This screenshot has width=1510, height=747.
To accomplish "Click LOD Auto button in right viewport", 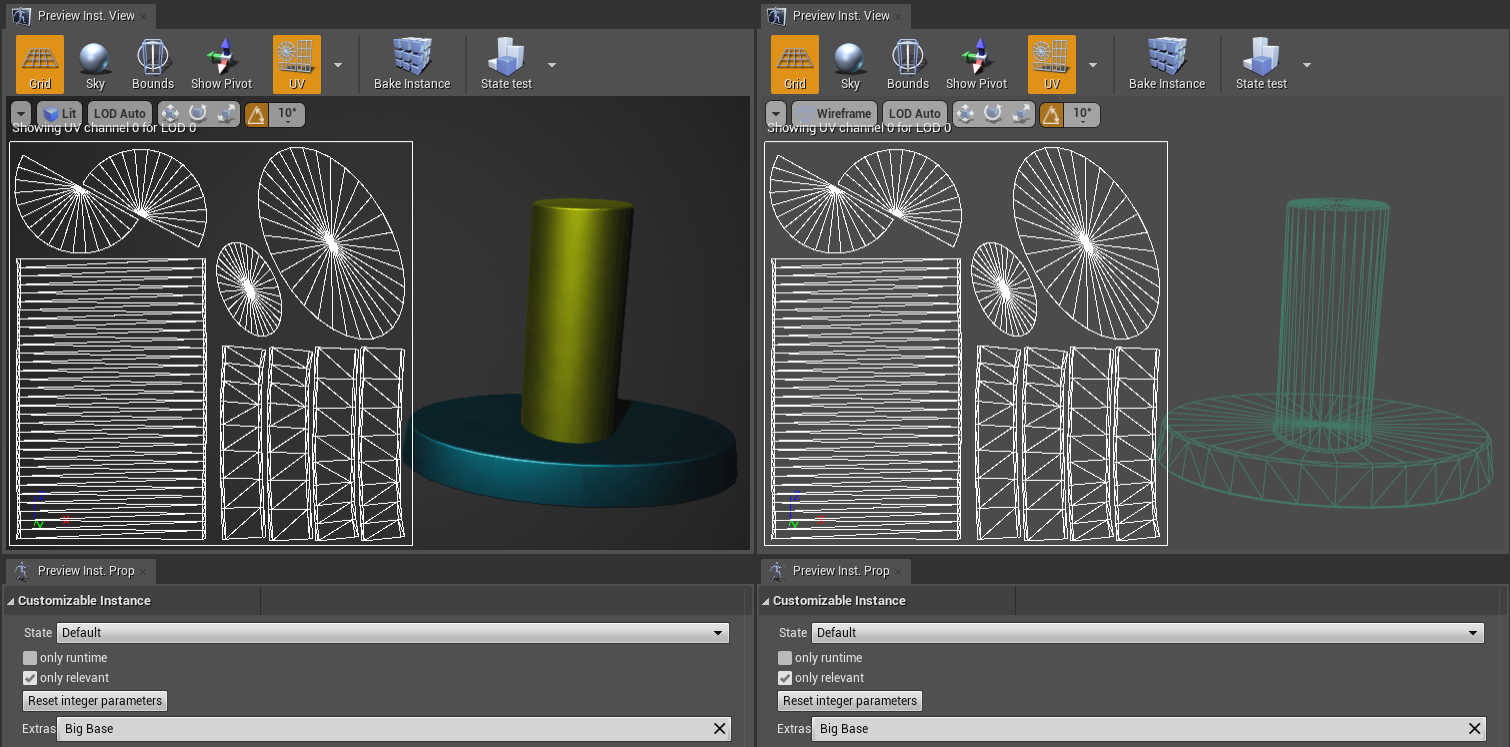I will pyautogui.click(x=915, y=114).
